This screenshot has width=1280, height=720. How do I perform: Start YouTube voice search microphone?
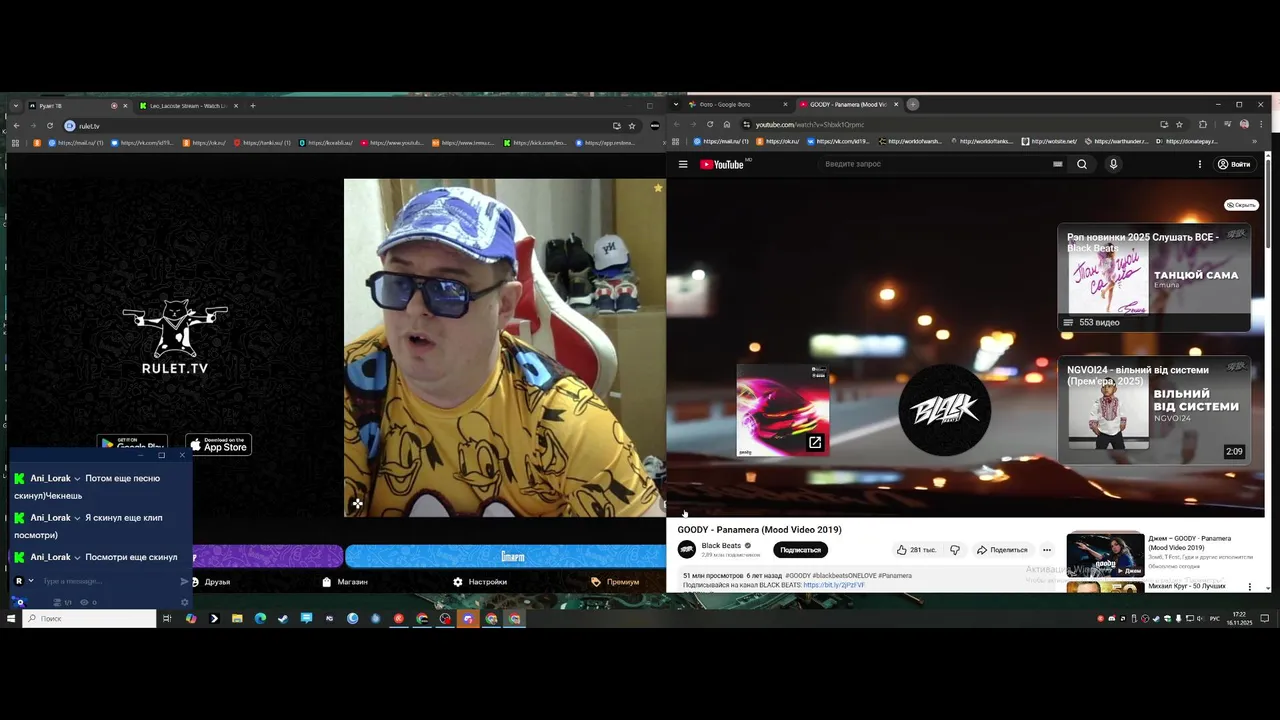tap(1113, 164)
